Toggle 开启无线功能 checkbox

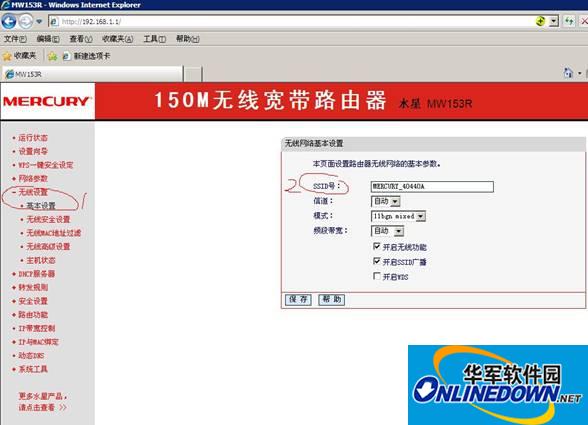point(376,246)
